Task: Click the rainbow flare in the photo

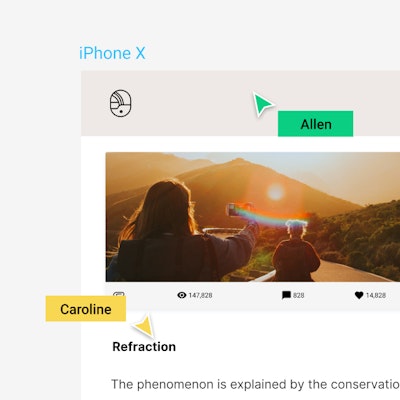Action: coord(271,215)
